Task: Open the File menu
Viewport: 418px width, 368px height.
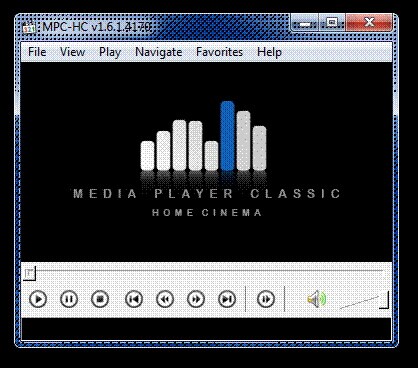Action: (37, 52)
